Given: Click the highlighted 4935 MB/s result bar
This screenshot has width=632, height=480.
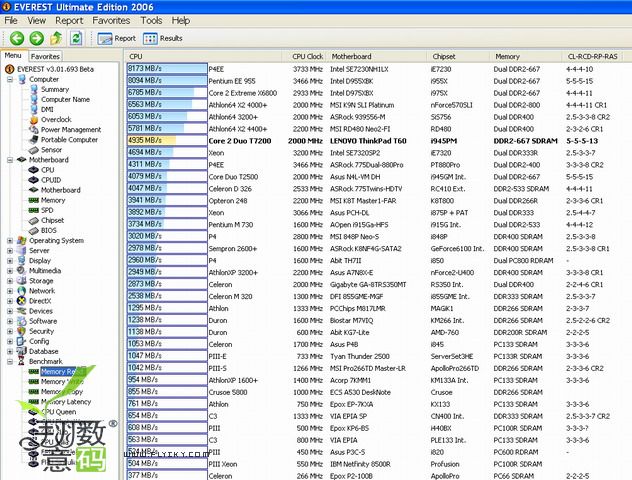Looking at the screenshot, I should [x=167, y=141].
